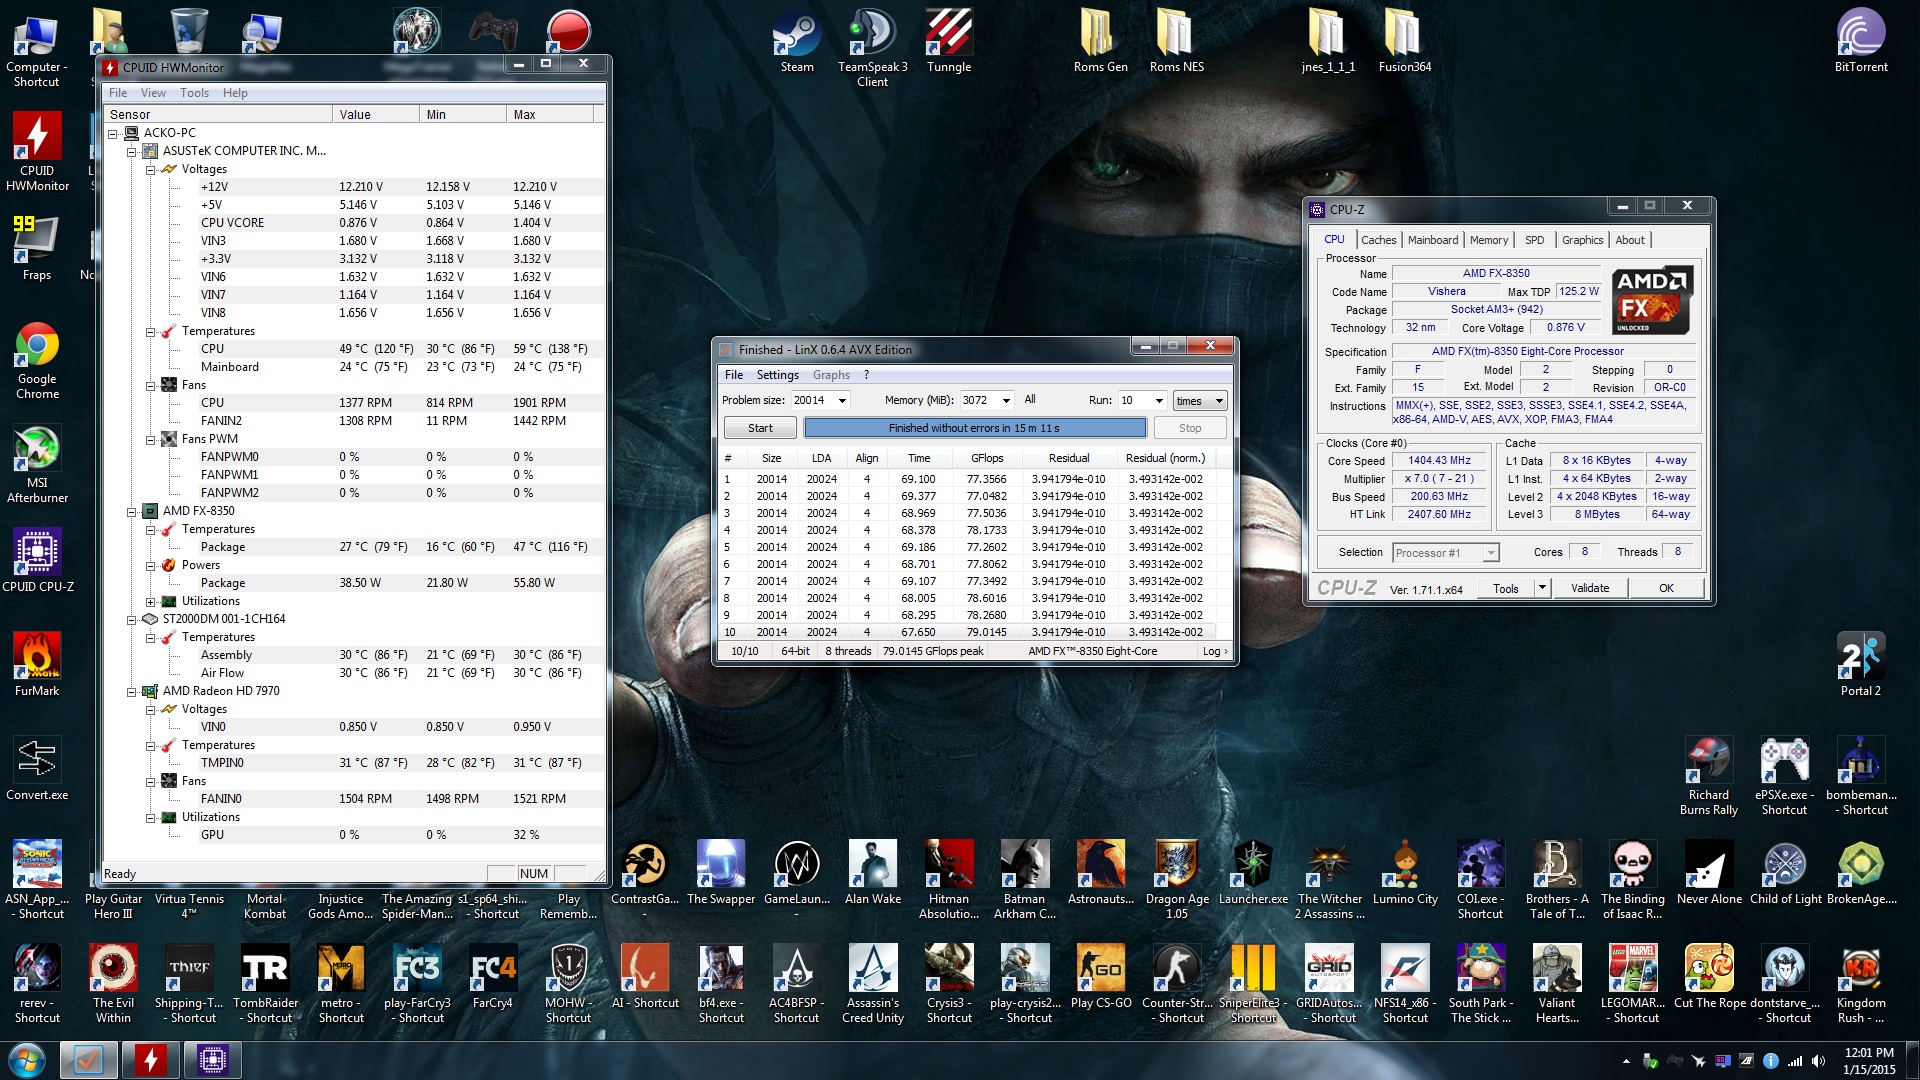Open Portal 2 desktop icon

pos(1860,657)
